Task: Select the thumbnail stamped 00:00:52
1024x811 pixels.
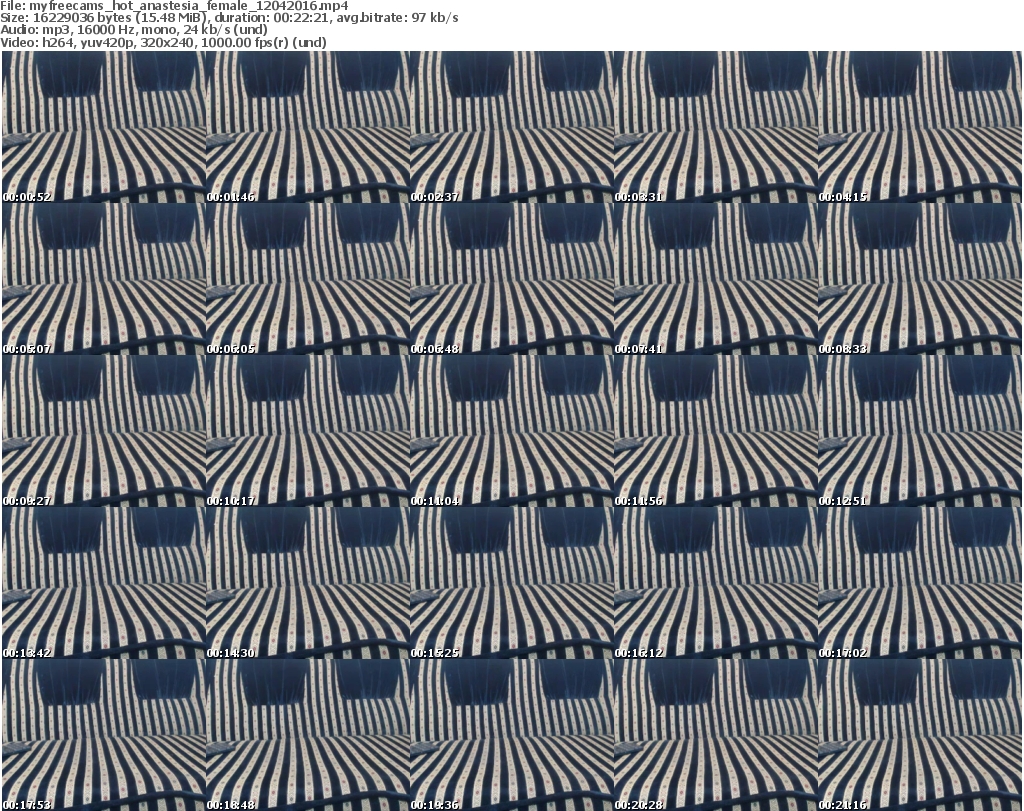Action: [x=104, y=127]
